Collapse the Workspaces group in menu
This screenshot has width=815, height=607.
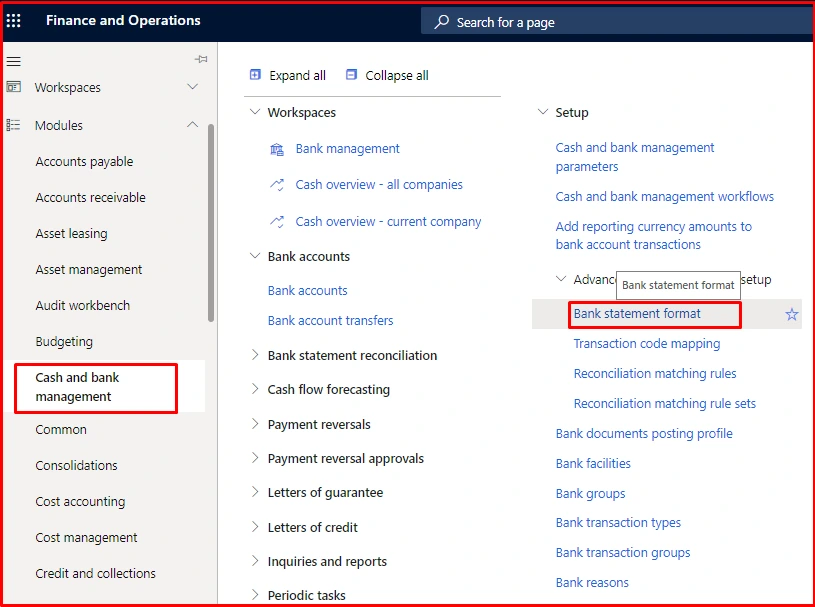point(255,112)
